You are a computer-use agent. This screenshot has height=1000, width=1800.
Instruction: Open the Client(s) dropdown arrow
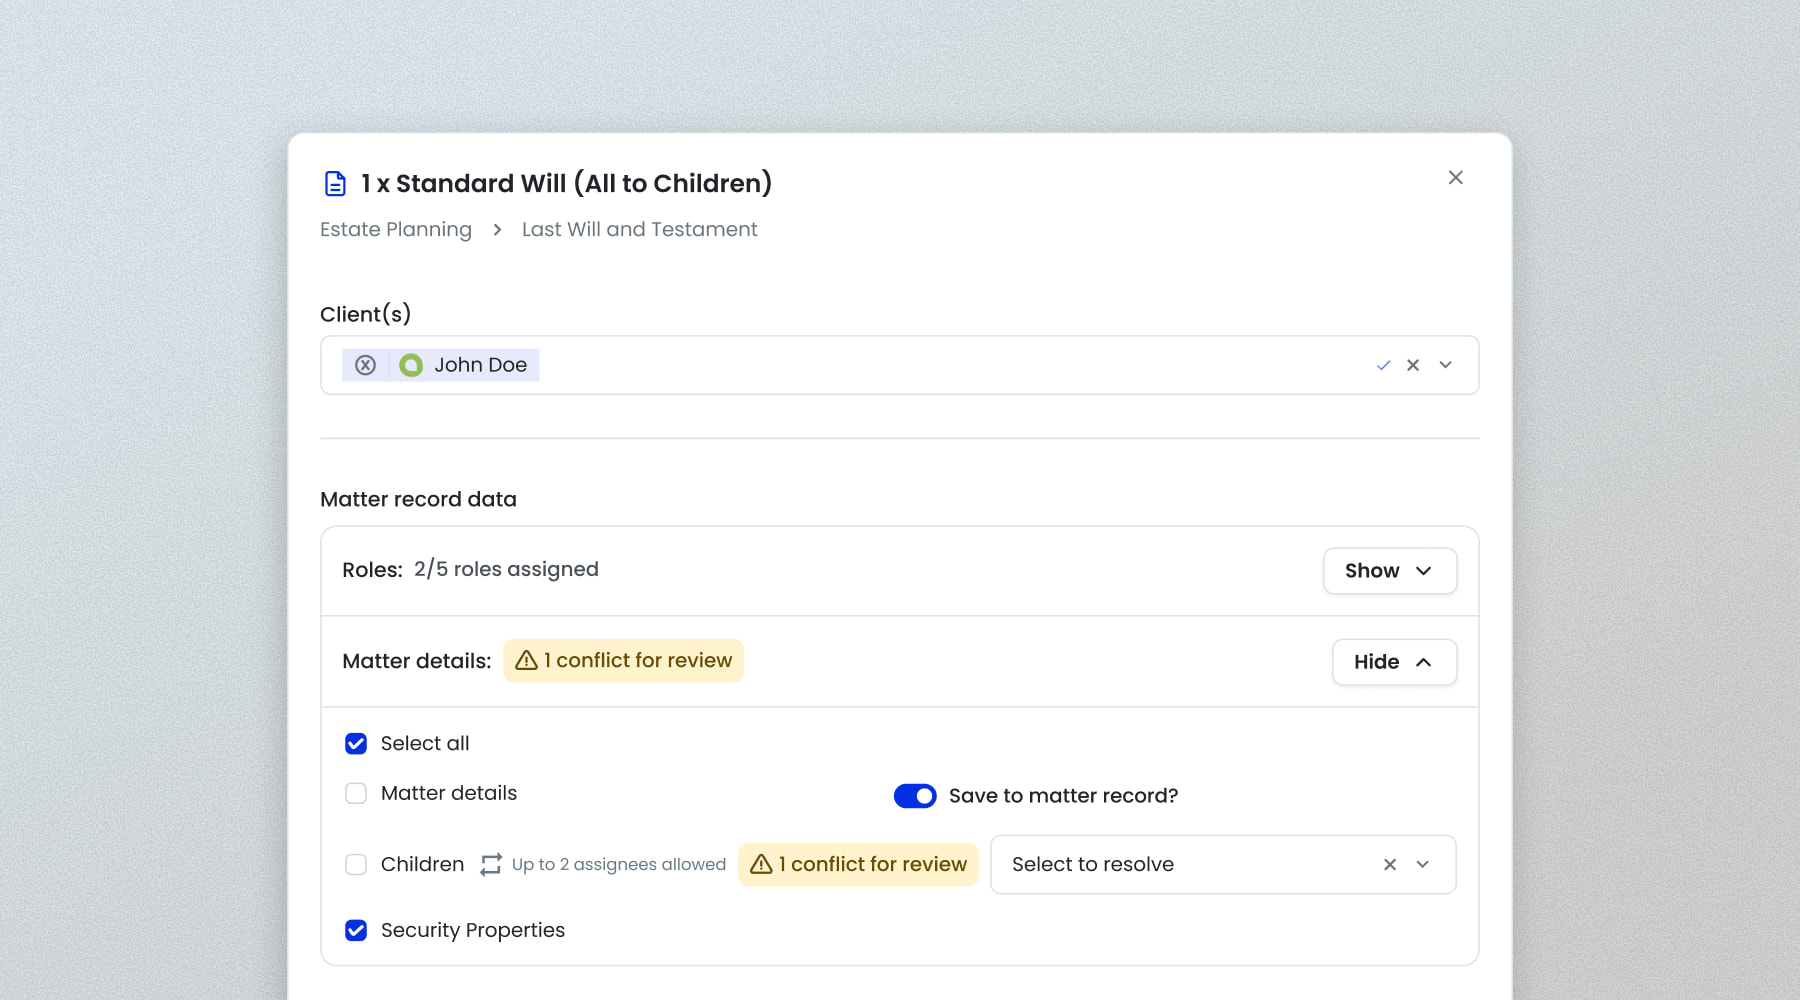tap(1445, 365)
